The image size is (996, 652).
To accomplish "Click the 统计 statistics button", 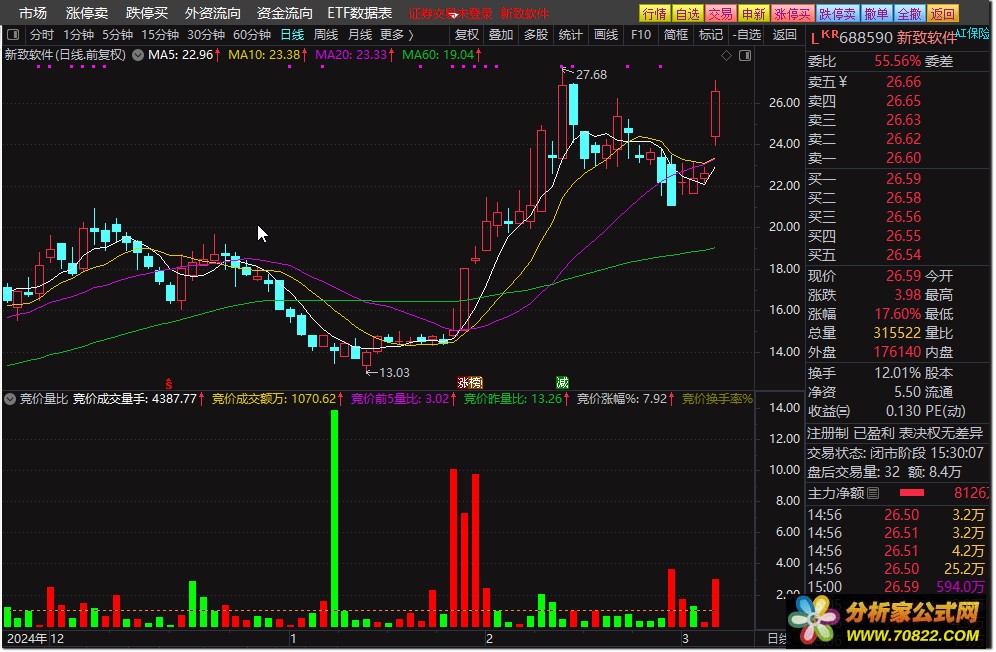I will pyautogui.click(x=570, y=34).
